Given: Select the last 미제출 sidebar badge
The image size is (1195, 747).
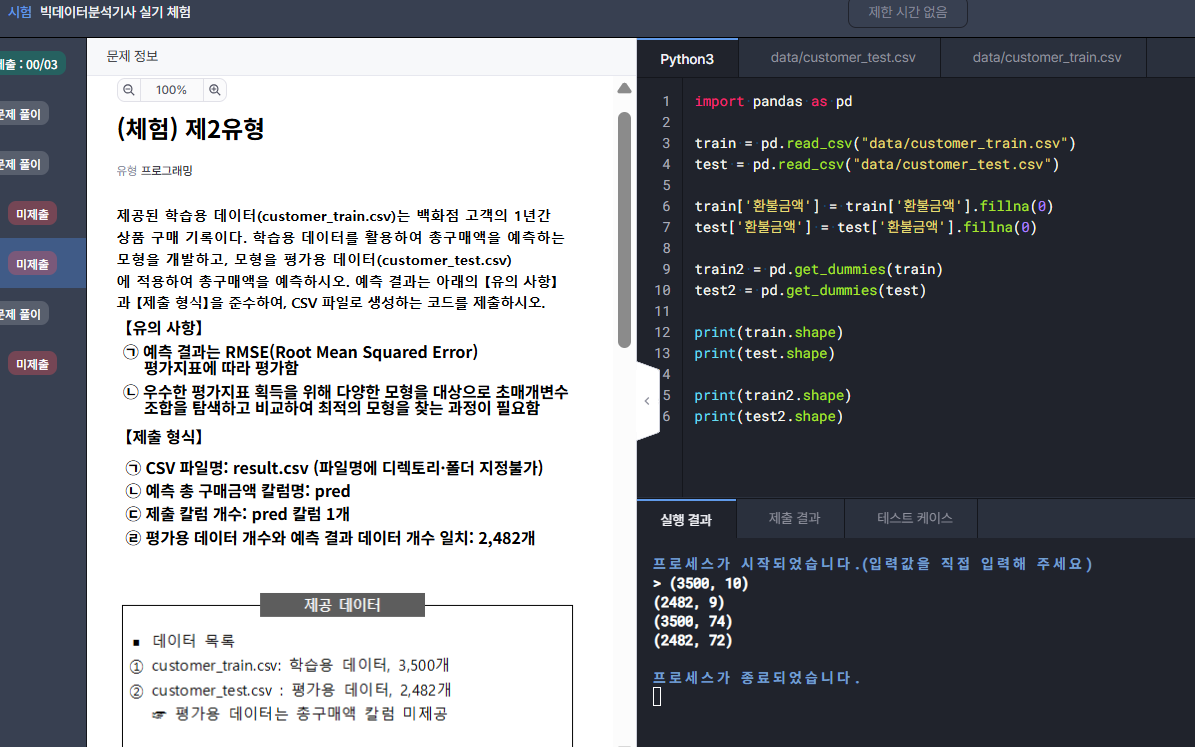Looking at the screenshot, I should point(33,364).
